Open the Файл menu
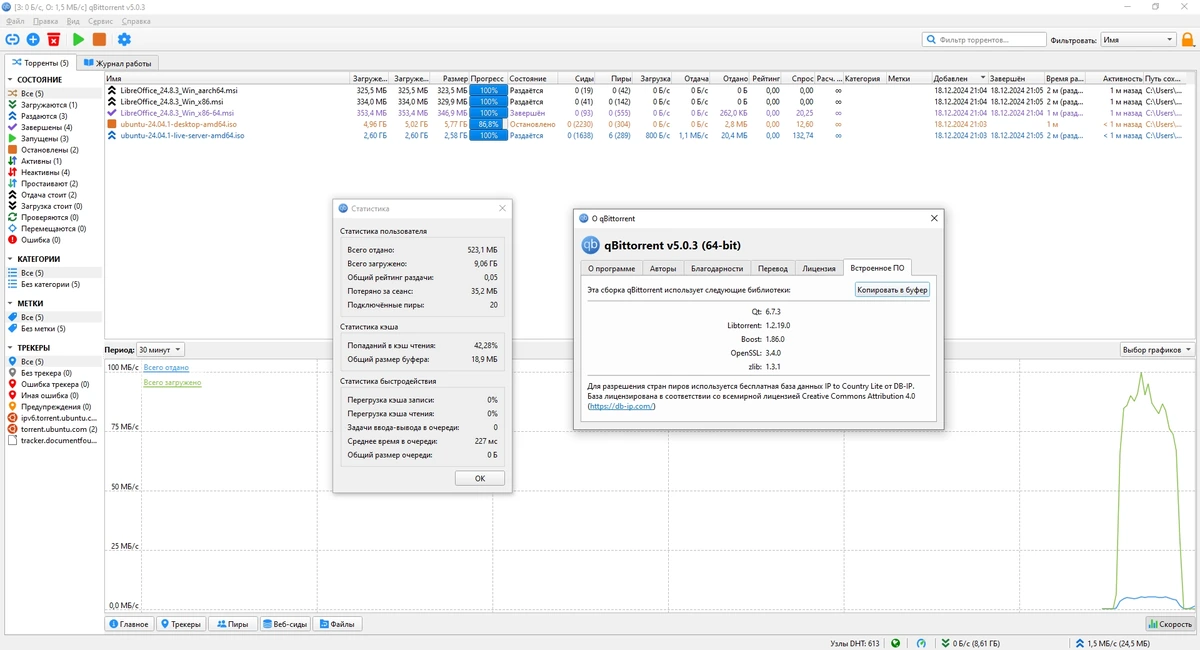The width and height of the screenshot is (1200, 650). coord(15,21)
